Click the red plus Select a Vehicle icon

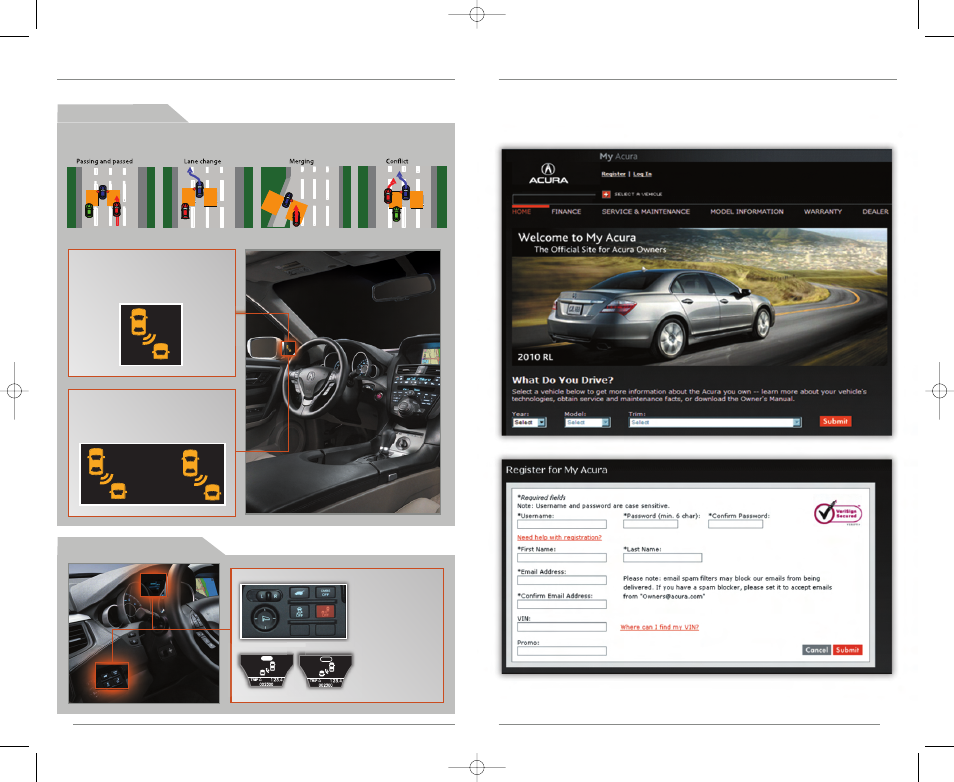pyautogui.click(x=606, y=194)
